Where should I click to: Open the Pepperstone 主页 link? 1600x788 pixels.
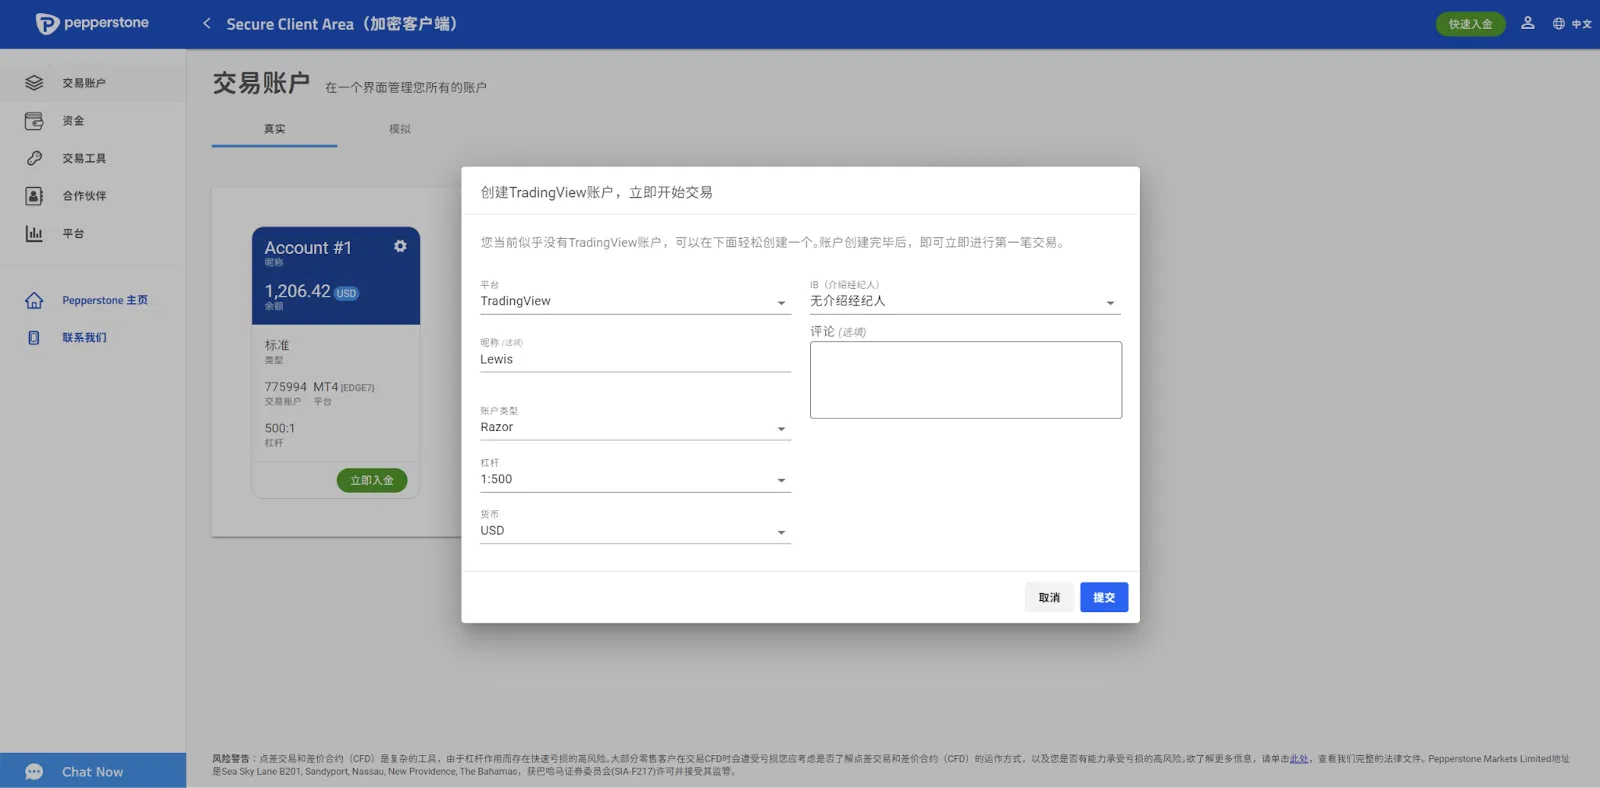click(x=105, y=300)
